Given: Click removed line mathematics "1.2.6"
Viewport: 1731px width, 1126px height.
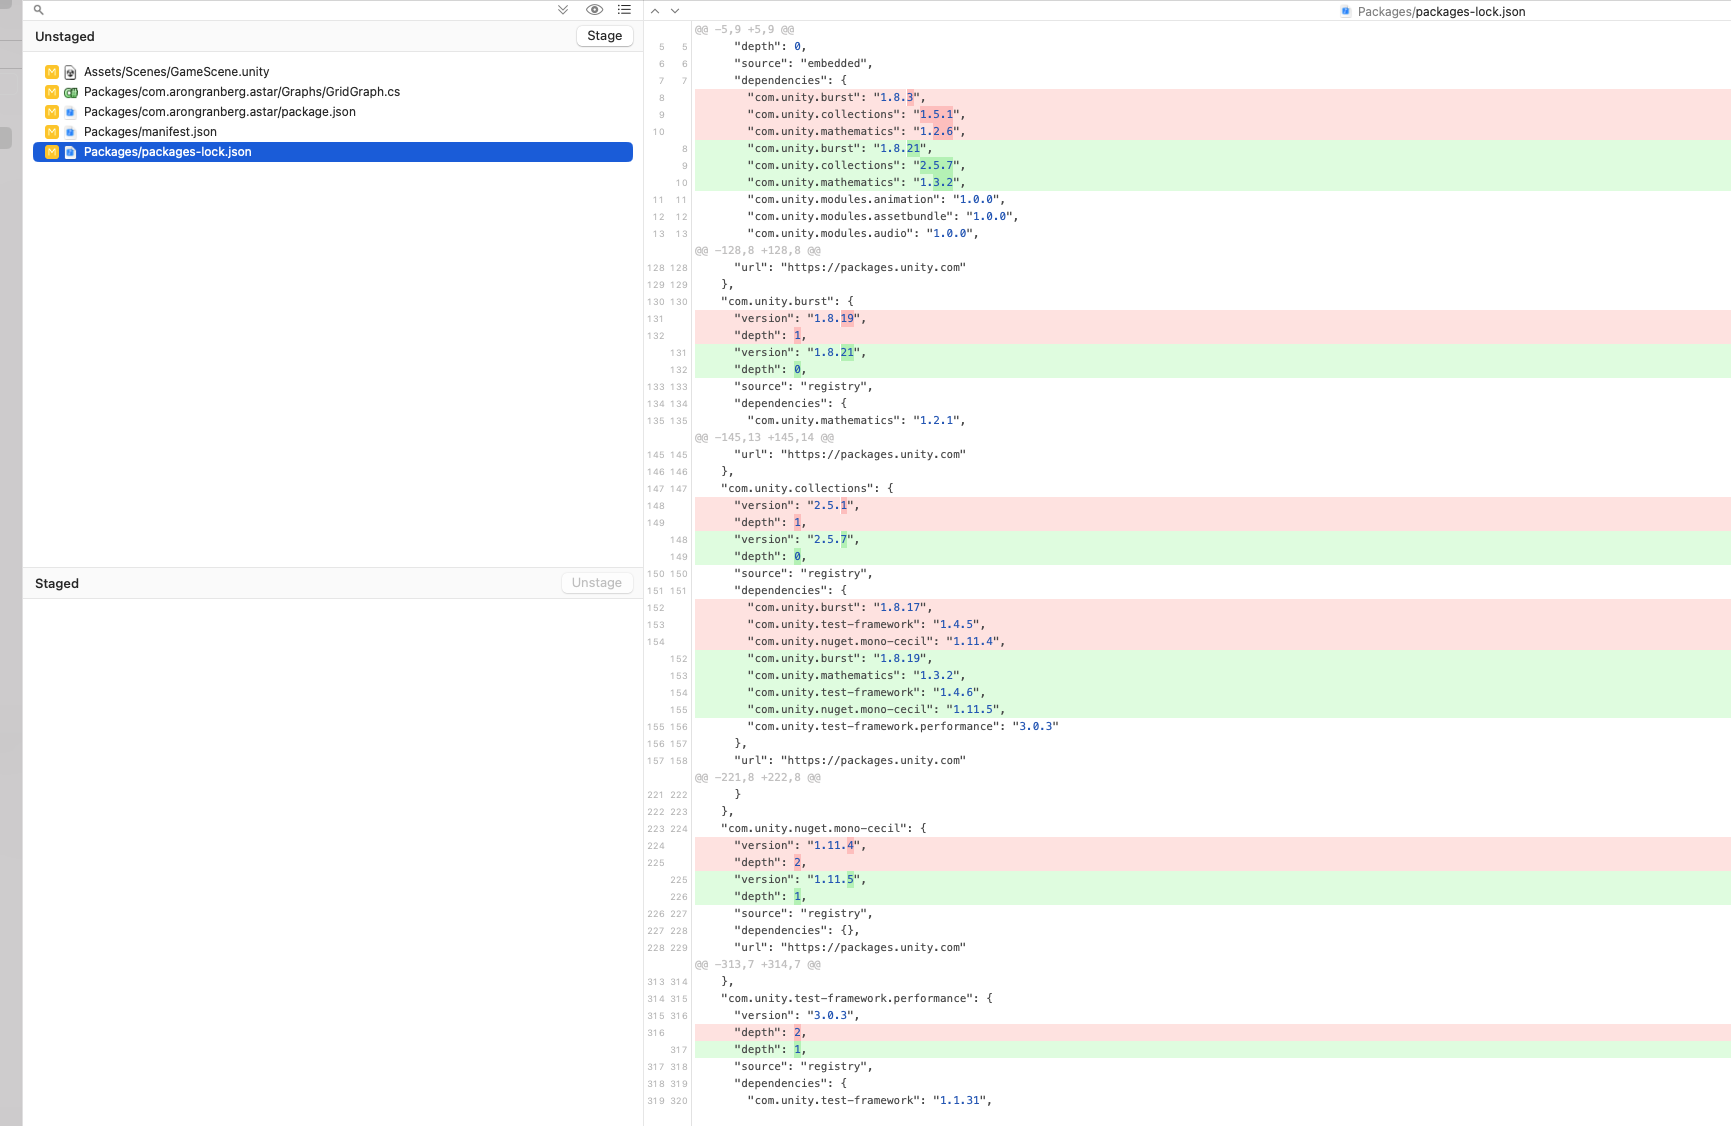Looking at the screenshot, I should click(1212, 132).
